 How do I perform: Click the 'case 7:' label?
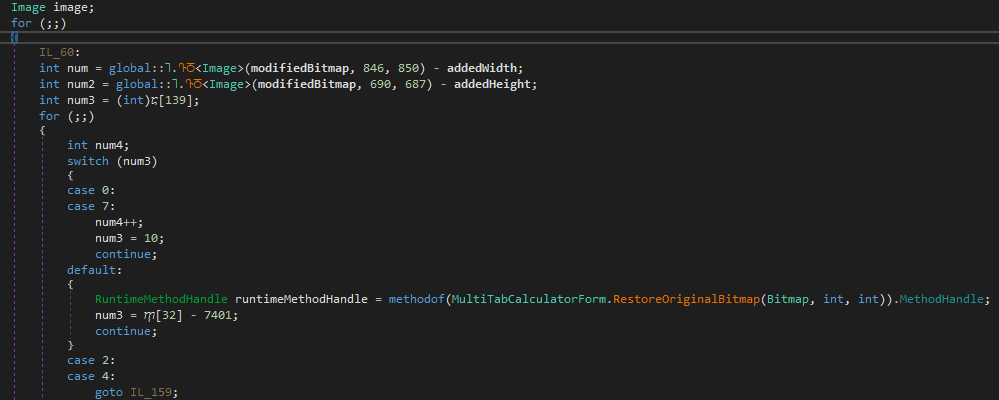pyautogui.click(x=91, y=206)
